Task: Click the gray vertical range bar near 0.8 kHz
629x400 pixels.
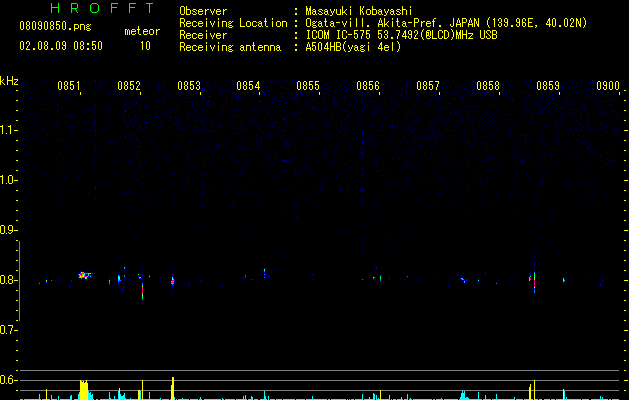Action: 19,281
